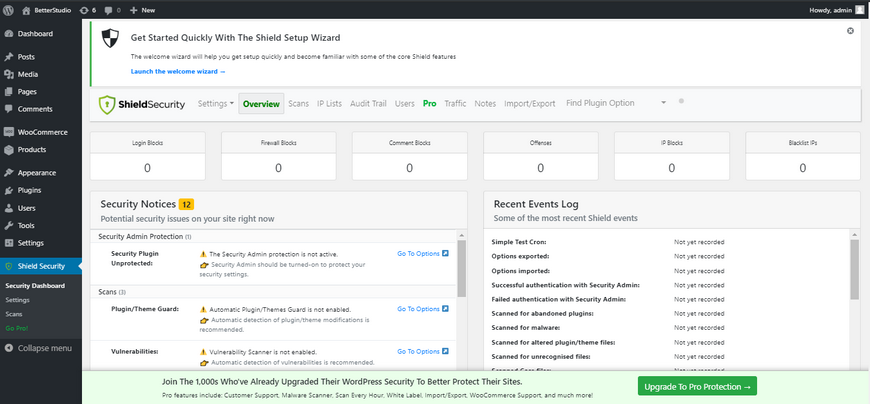
Task: Click the Shield logo in wizard notice
Action: click(110, 38)
